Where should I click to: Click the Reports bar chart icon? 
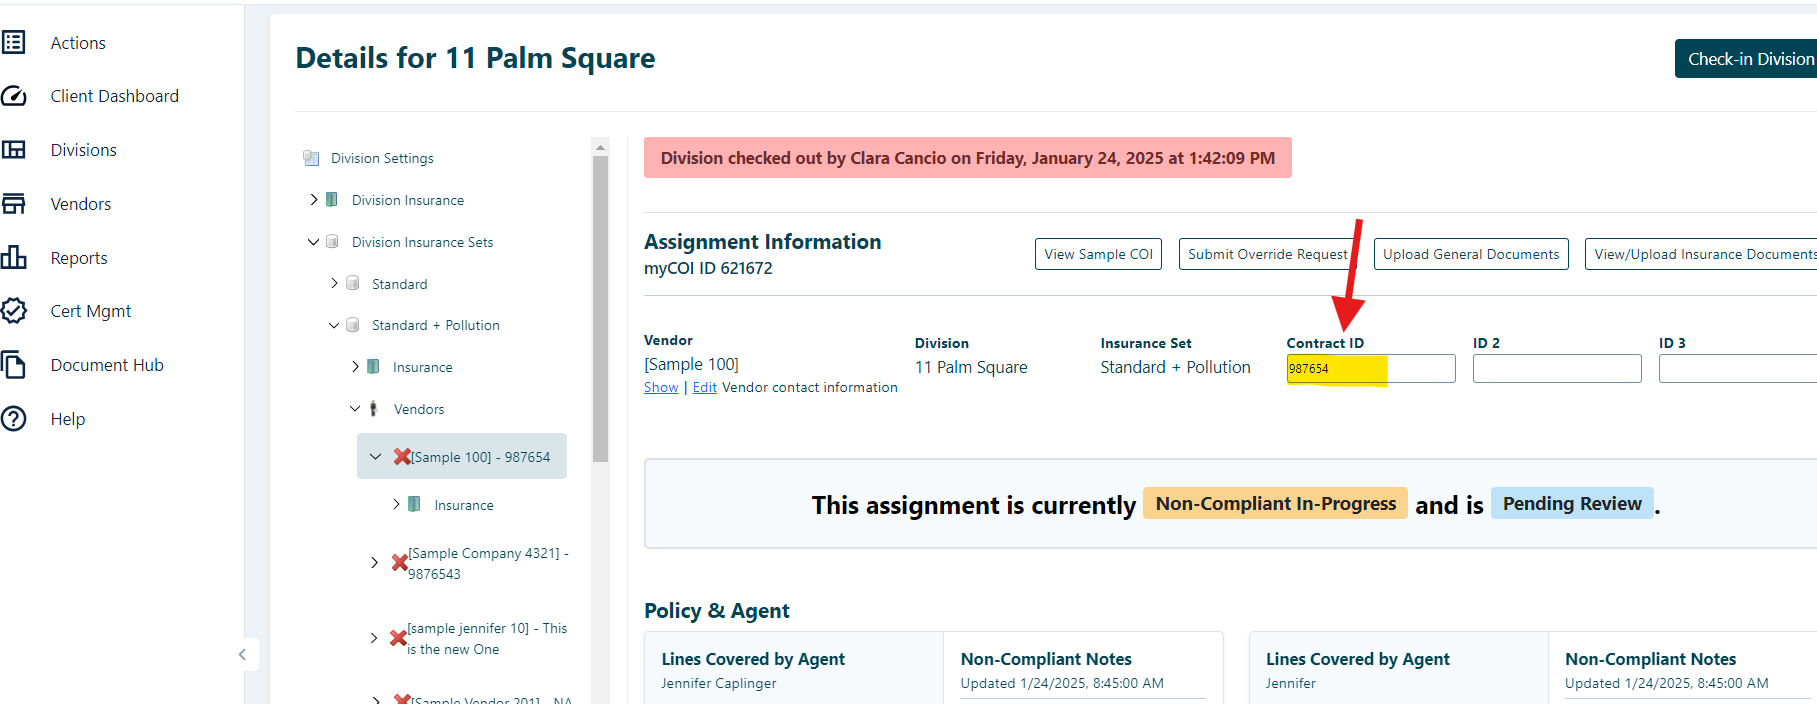coord(14,257)
